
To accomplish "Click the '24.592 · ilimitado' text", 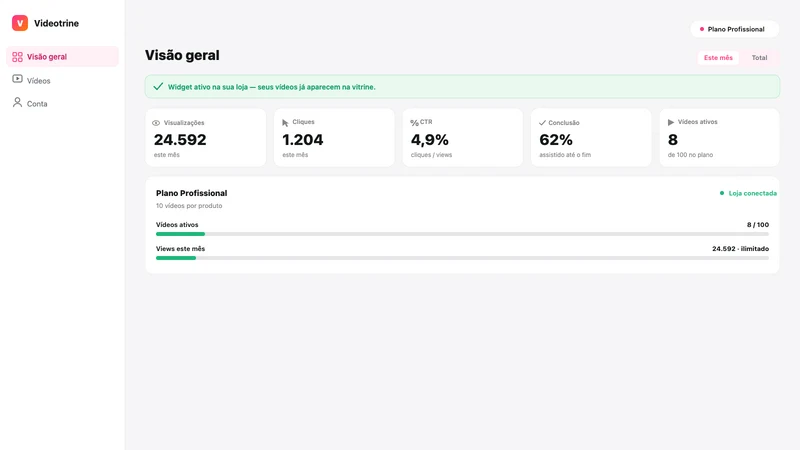I will pos(740,249).
